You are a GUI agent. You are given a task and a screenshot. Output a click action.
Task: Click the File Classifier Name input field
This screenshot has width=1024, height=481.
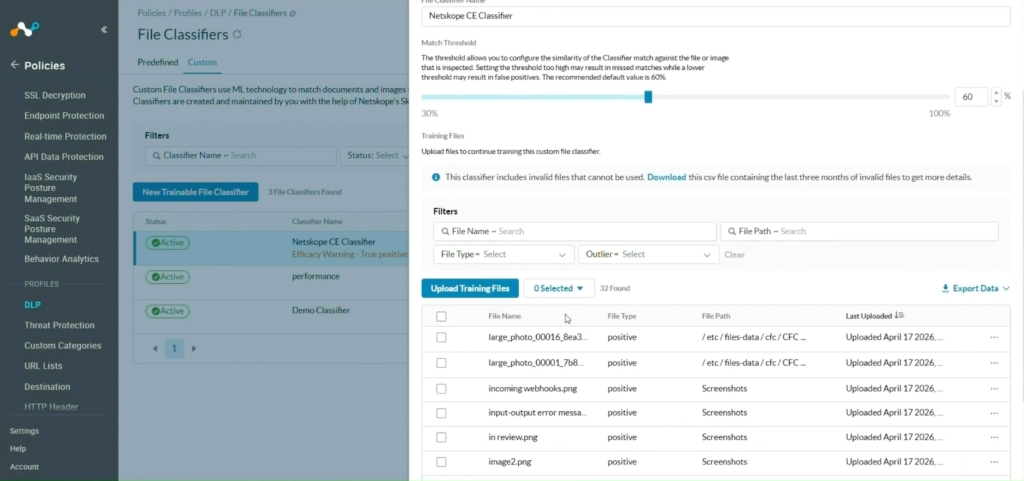tap(716, 16)
